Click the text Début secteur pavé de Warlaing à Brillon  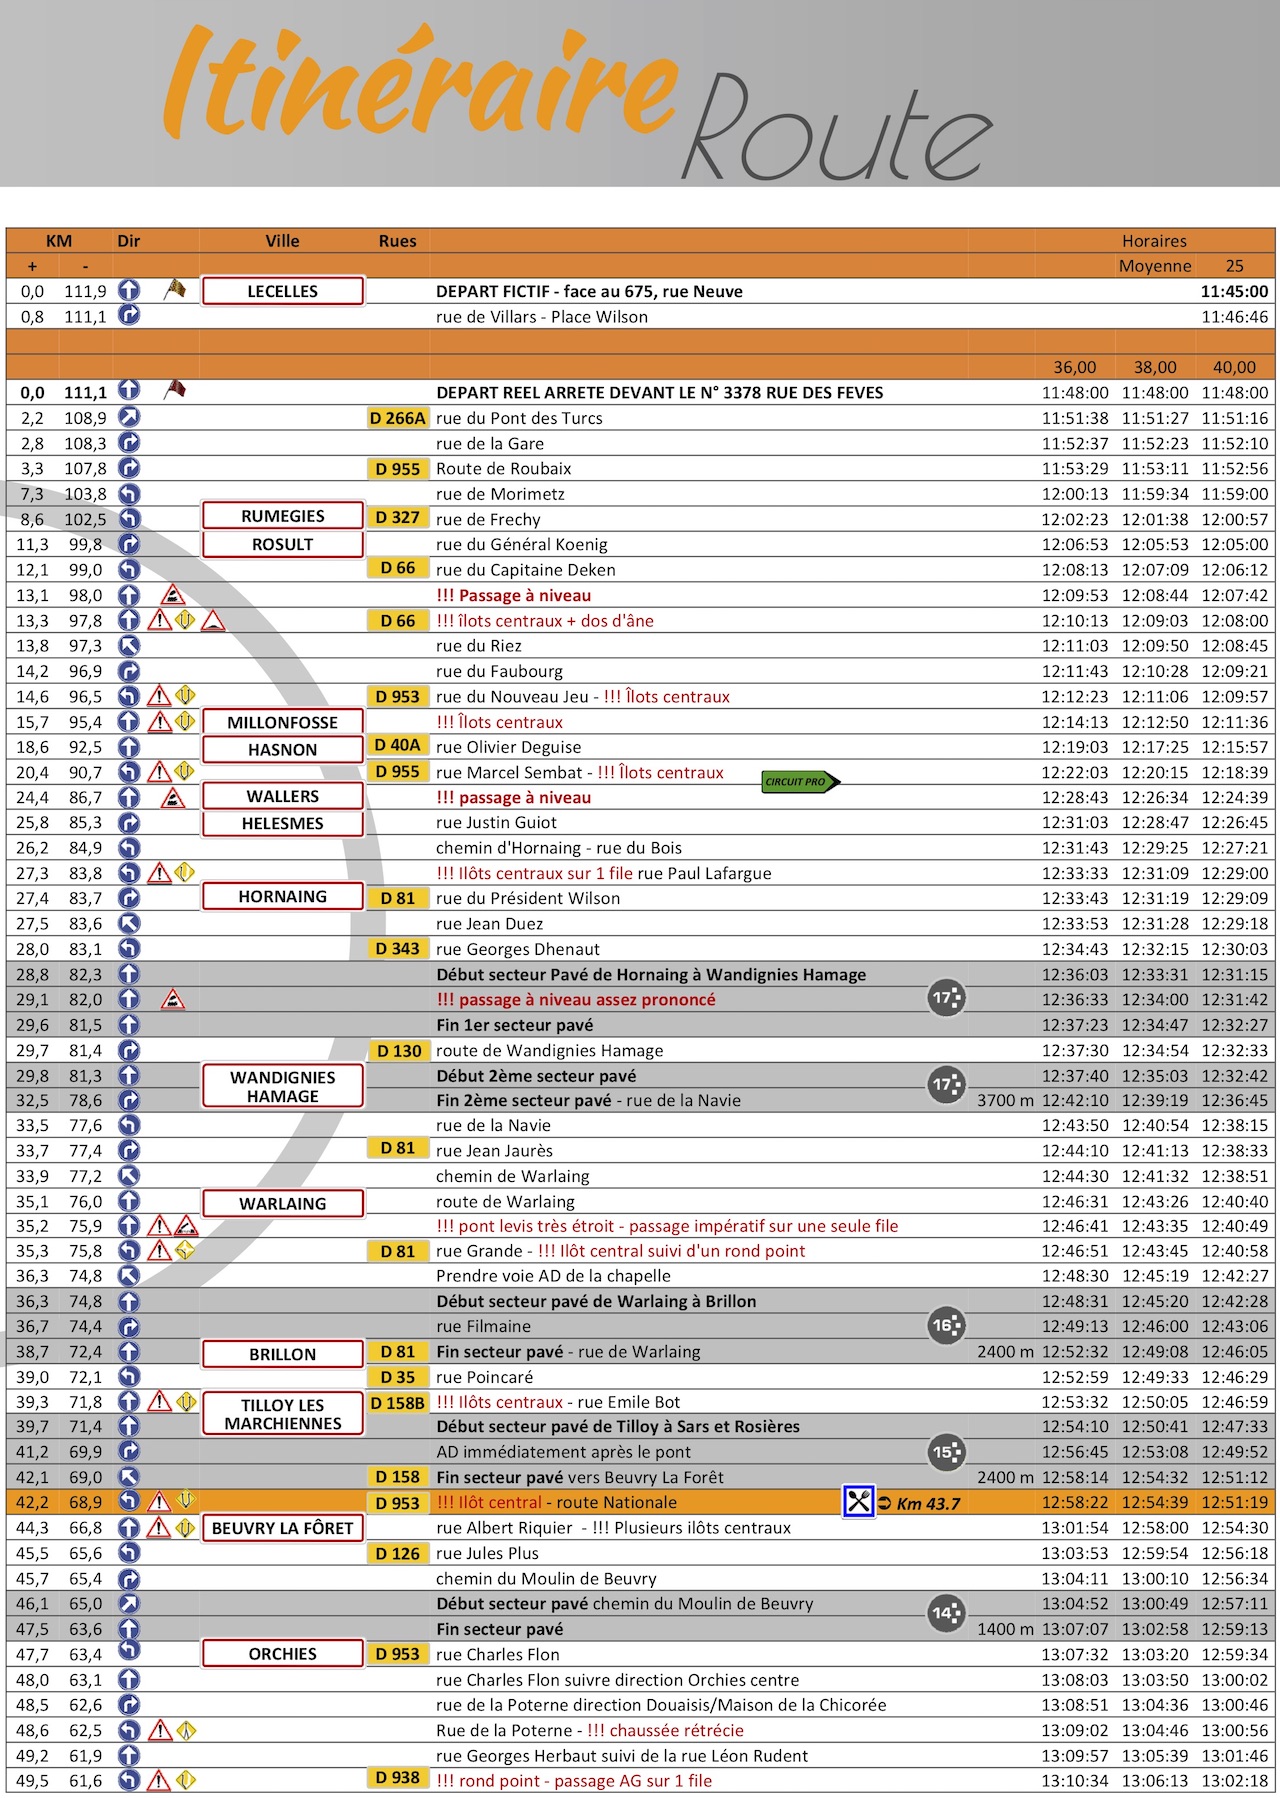[x=596, y=1301]
